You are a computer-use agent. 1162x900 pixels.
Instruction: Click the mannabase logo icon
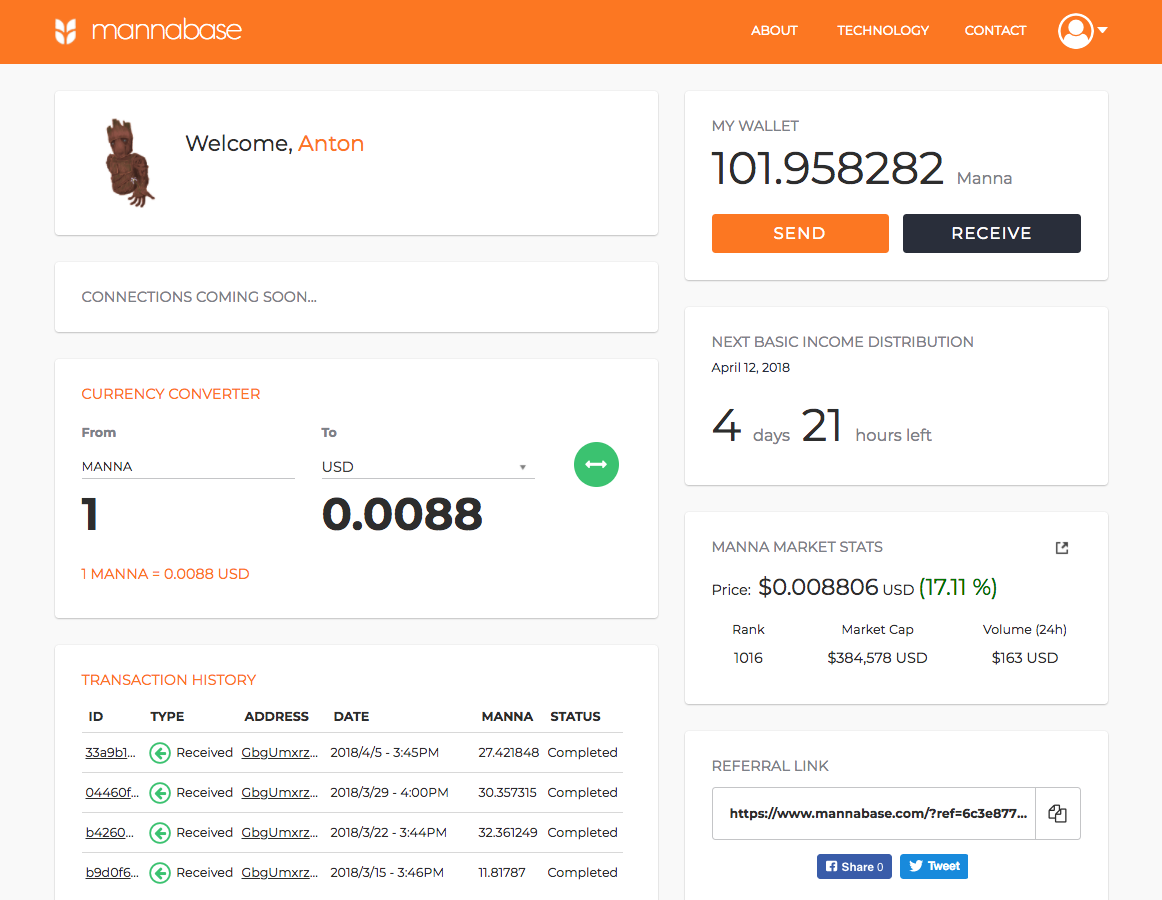(66, 31)
